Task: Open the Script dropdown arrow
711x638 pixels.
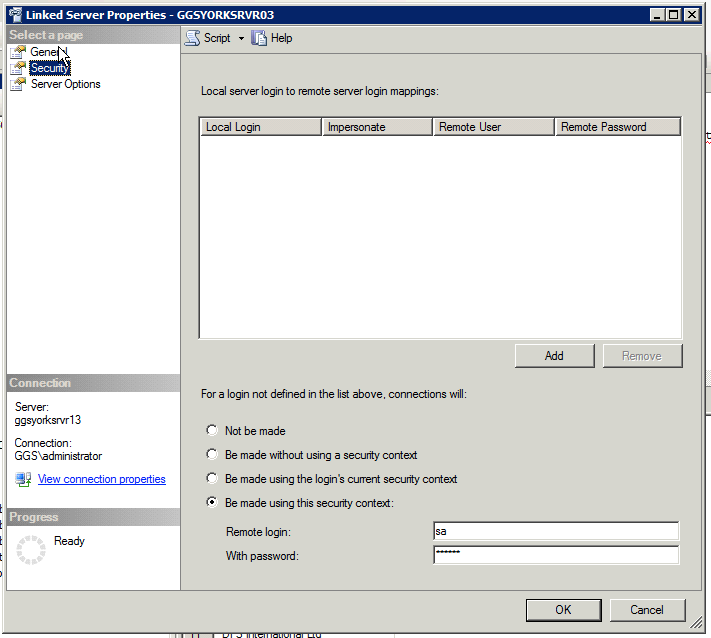Action: coord(241,39)
